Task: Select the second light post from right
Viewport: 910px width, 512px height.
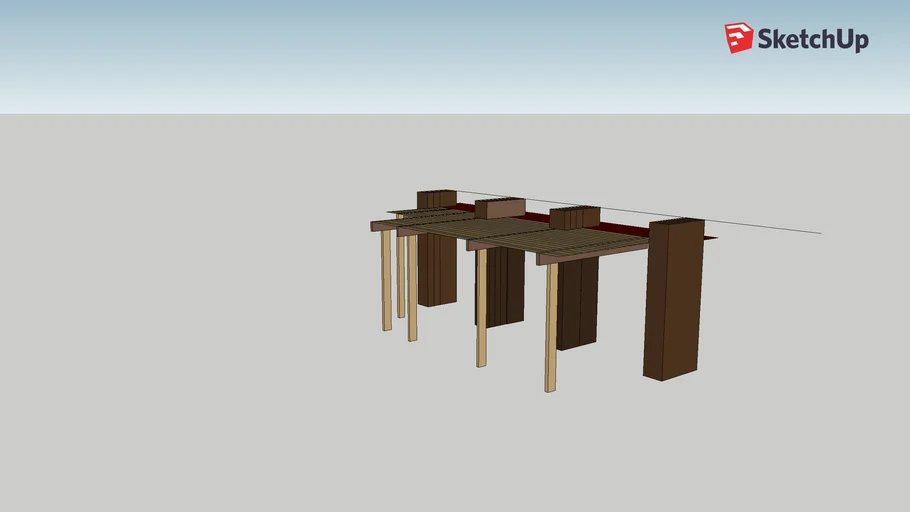Action: point(481,308)
